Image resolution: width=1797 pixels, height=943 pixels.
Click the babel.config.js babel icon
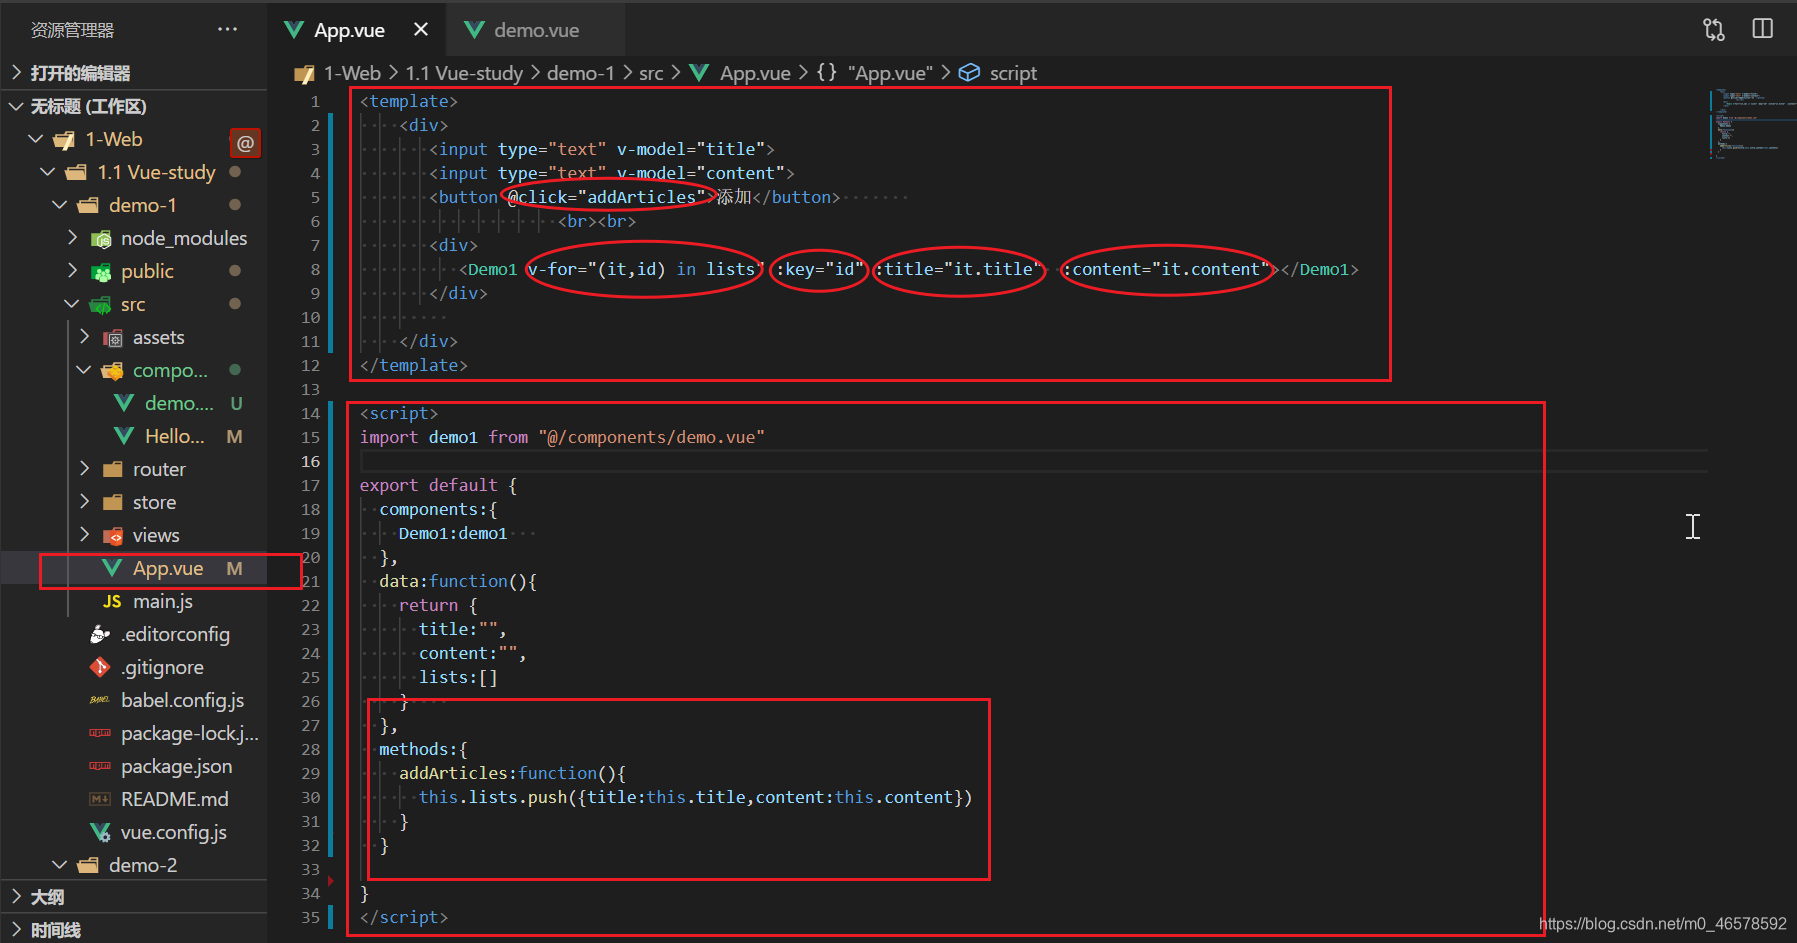(100, 700)
